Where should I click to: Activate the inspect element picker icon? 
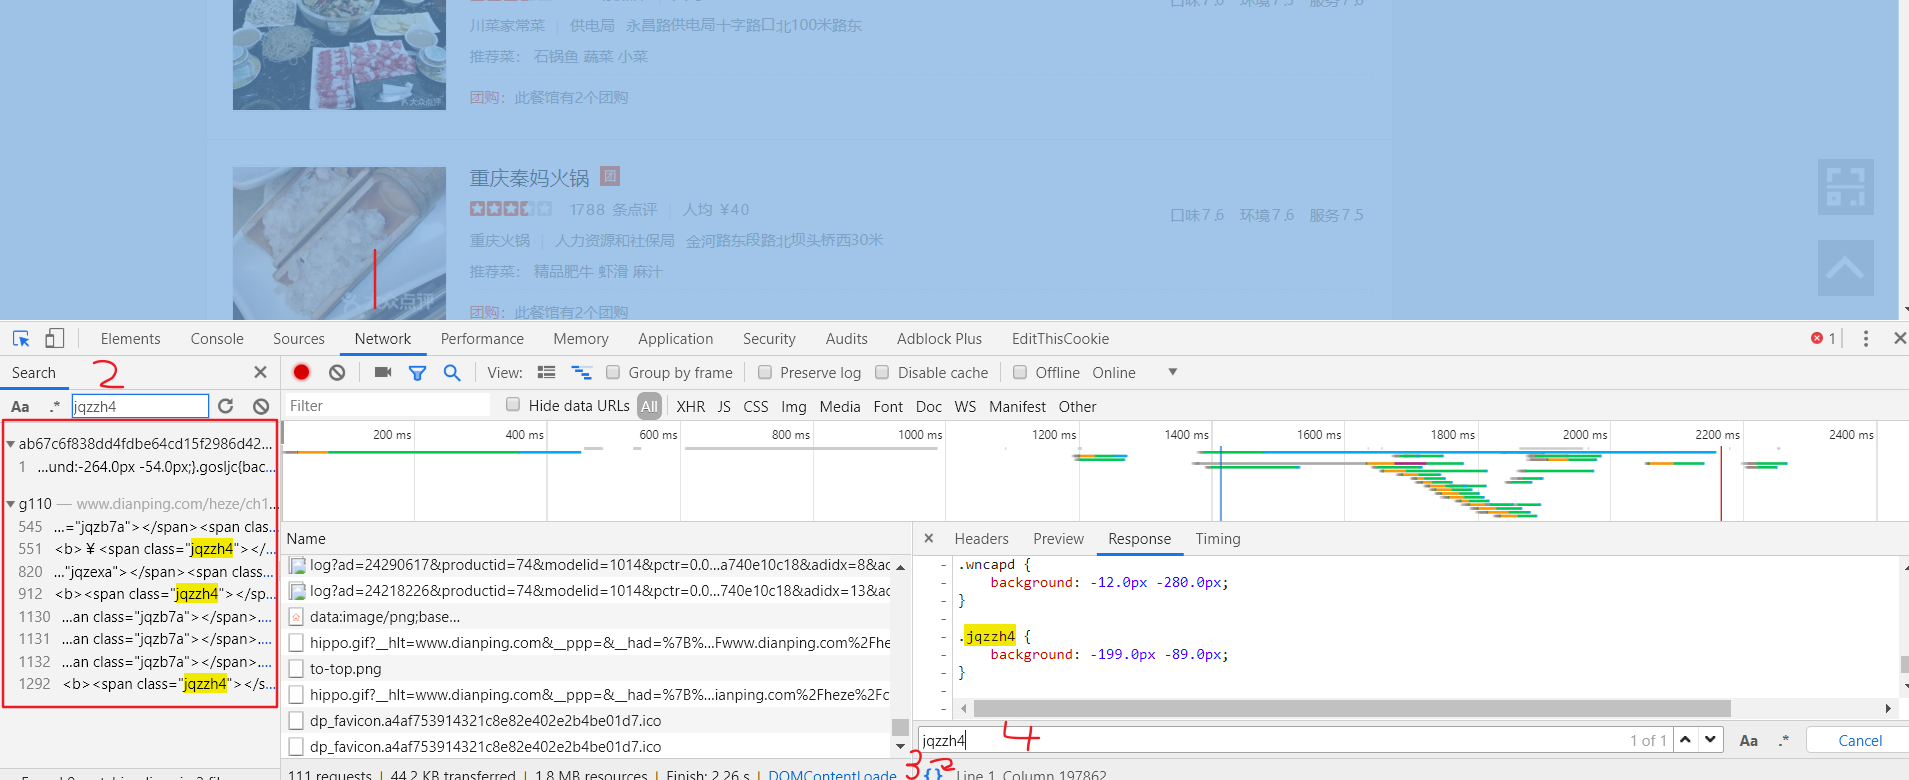[21, 339]
